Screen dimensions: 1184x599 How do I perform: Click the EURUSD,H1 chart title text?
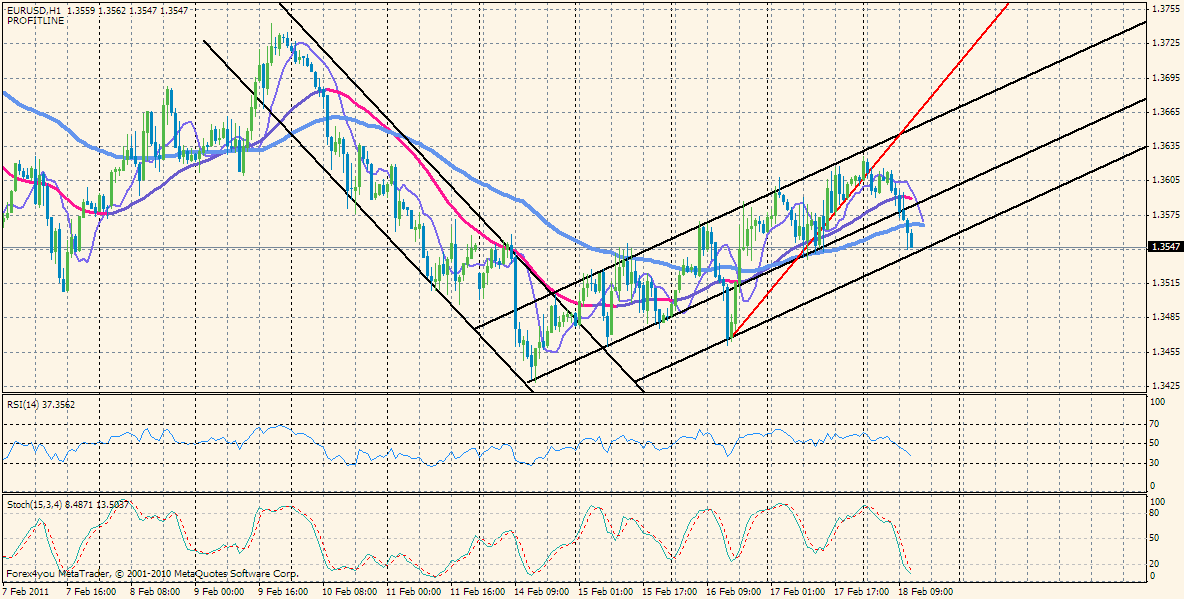[35, 11]
